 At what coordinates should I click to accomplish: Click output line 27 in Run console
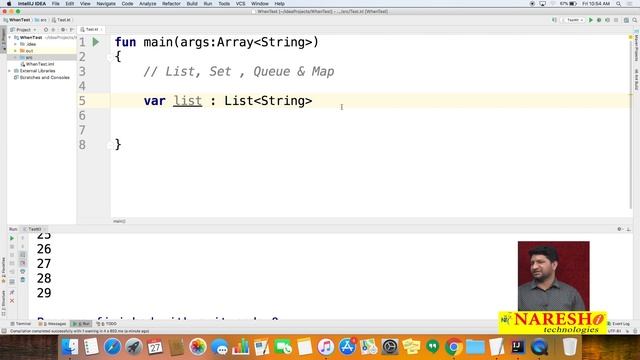[44, 264]
